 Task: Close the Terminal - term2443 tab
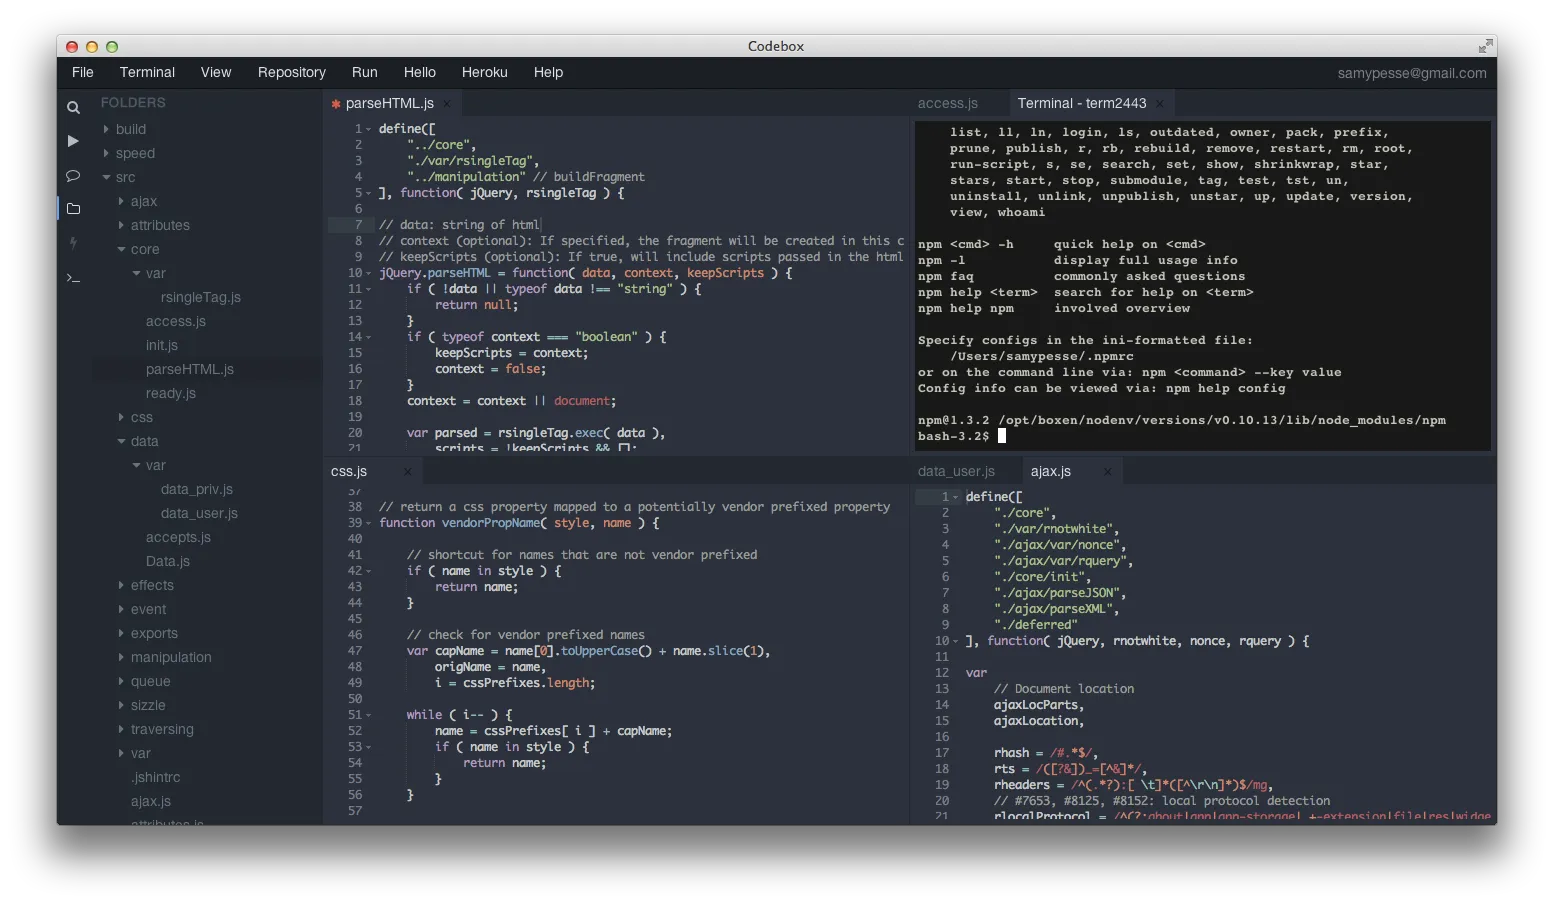coord(1160,104)
